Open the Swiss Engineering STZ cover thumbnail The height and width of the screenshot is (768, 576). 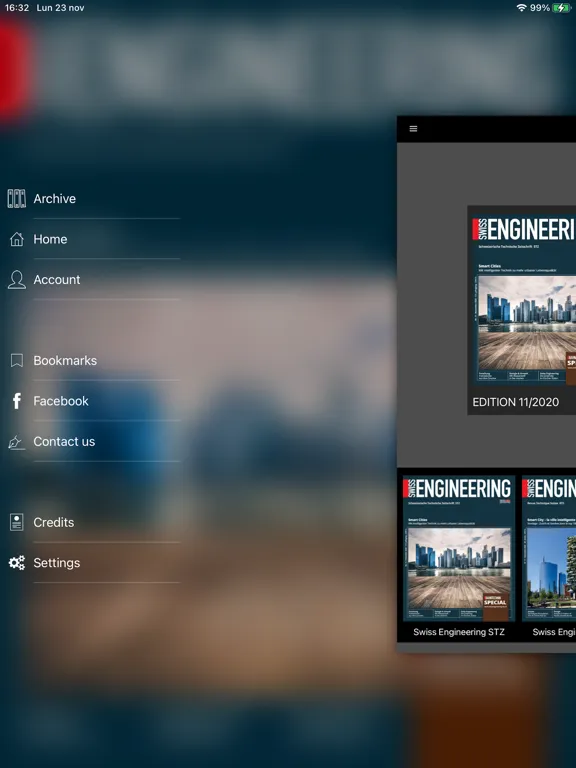pyautogui.click(x=458, y=548)
